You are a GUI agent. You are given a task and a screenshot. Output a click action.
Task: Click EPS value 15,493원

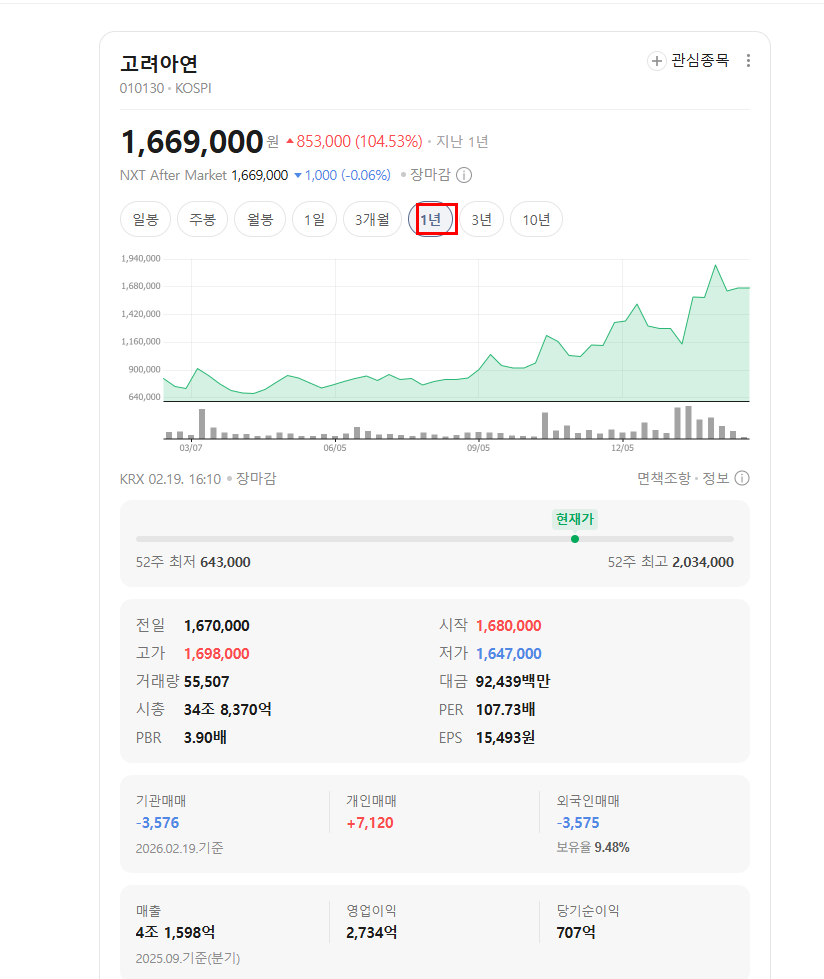pos(506,738)
